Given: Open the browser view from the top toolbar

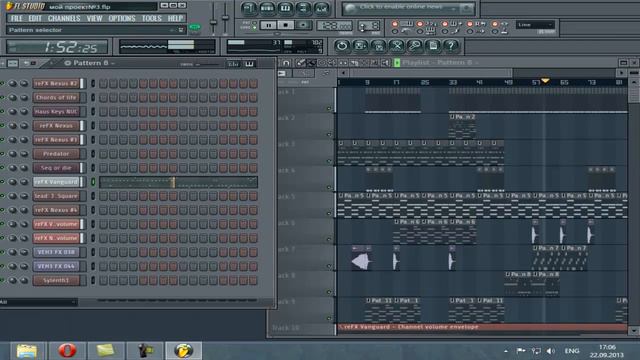Looking at the screenshot, I should click(x=303, y=8).
